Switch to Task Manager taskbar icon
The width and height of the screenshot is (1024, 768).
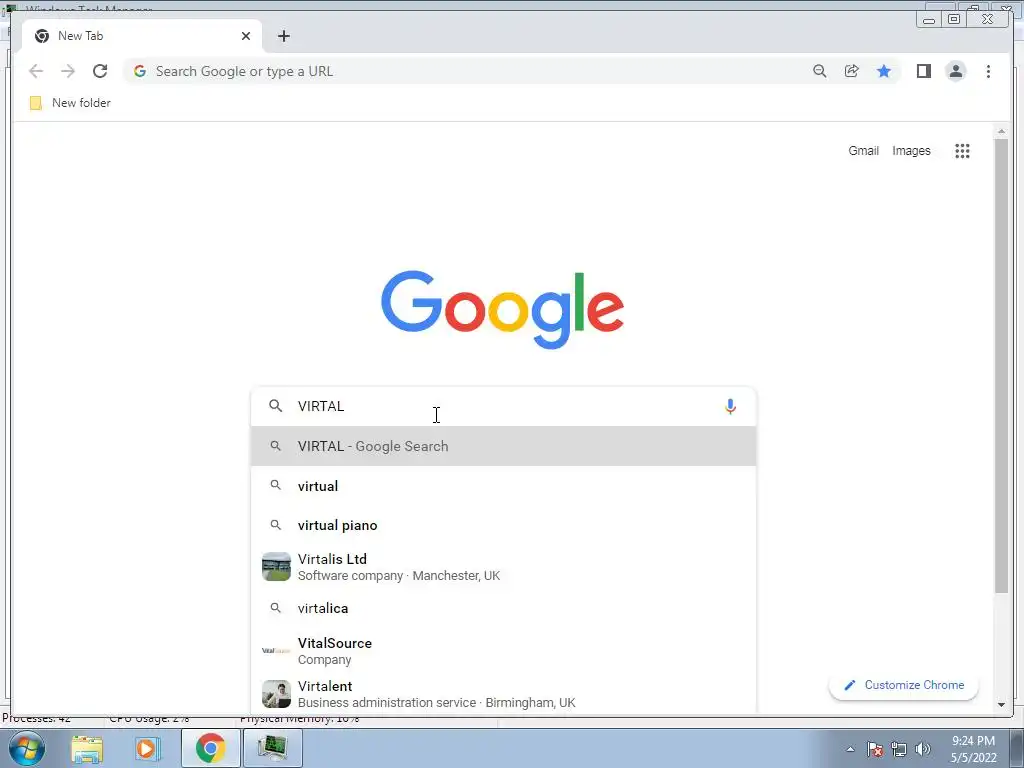coord(272,748)
